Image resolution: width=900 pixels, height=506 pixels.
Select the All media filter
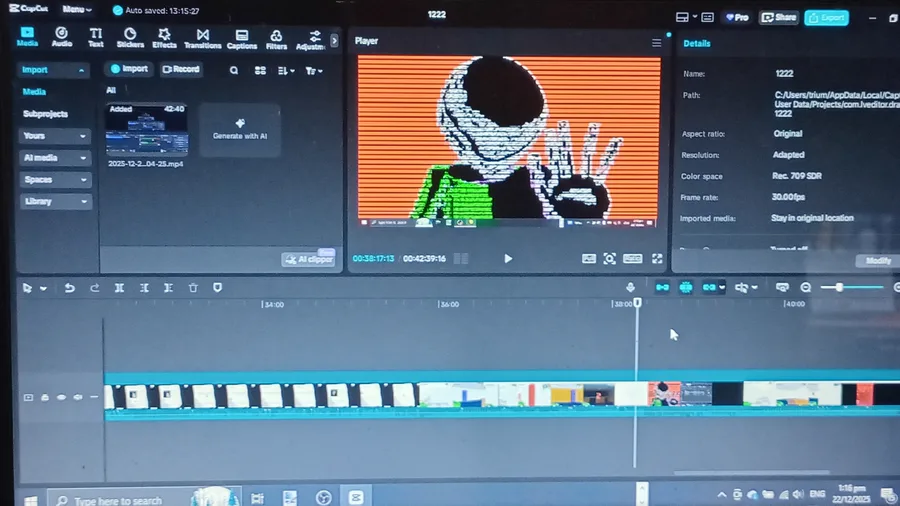[111, 90]
